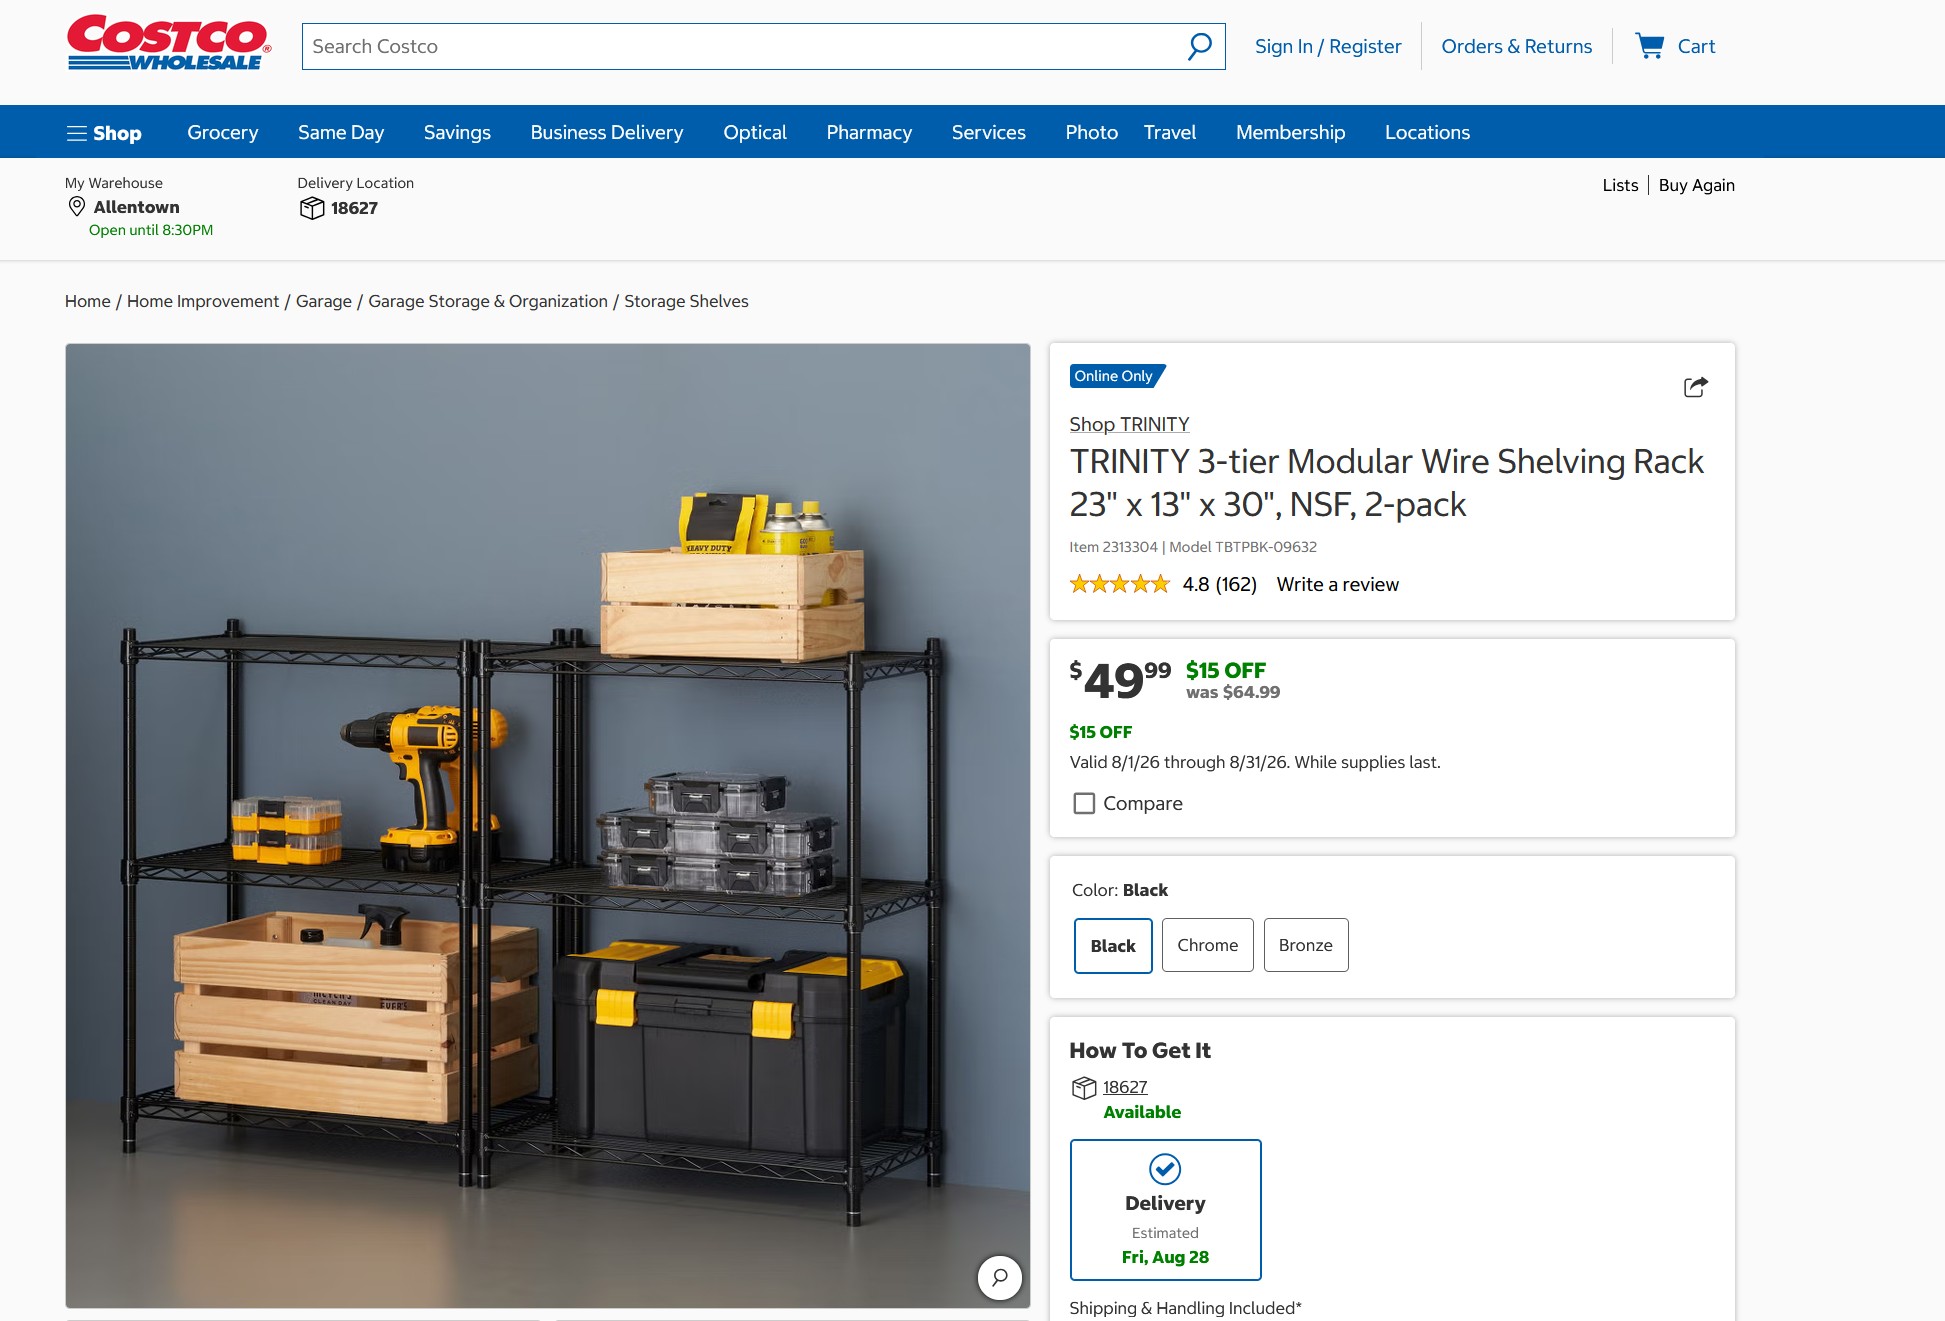Select the Chrome color option
The height and width of the screenshot is (1321, 1945).
tap(1207, 945)
